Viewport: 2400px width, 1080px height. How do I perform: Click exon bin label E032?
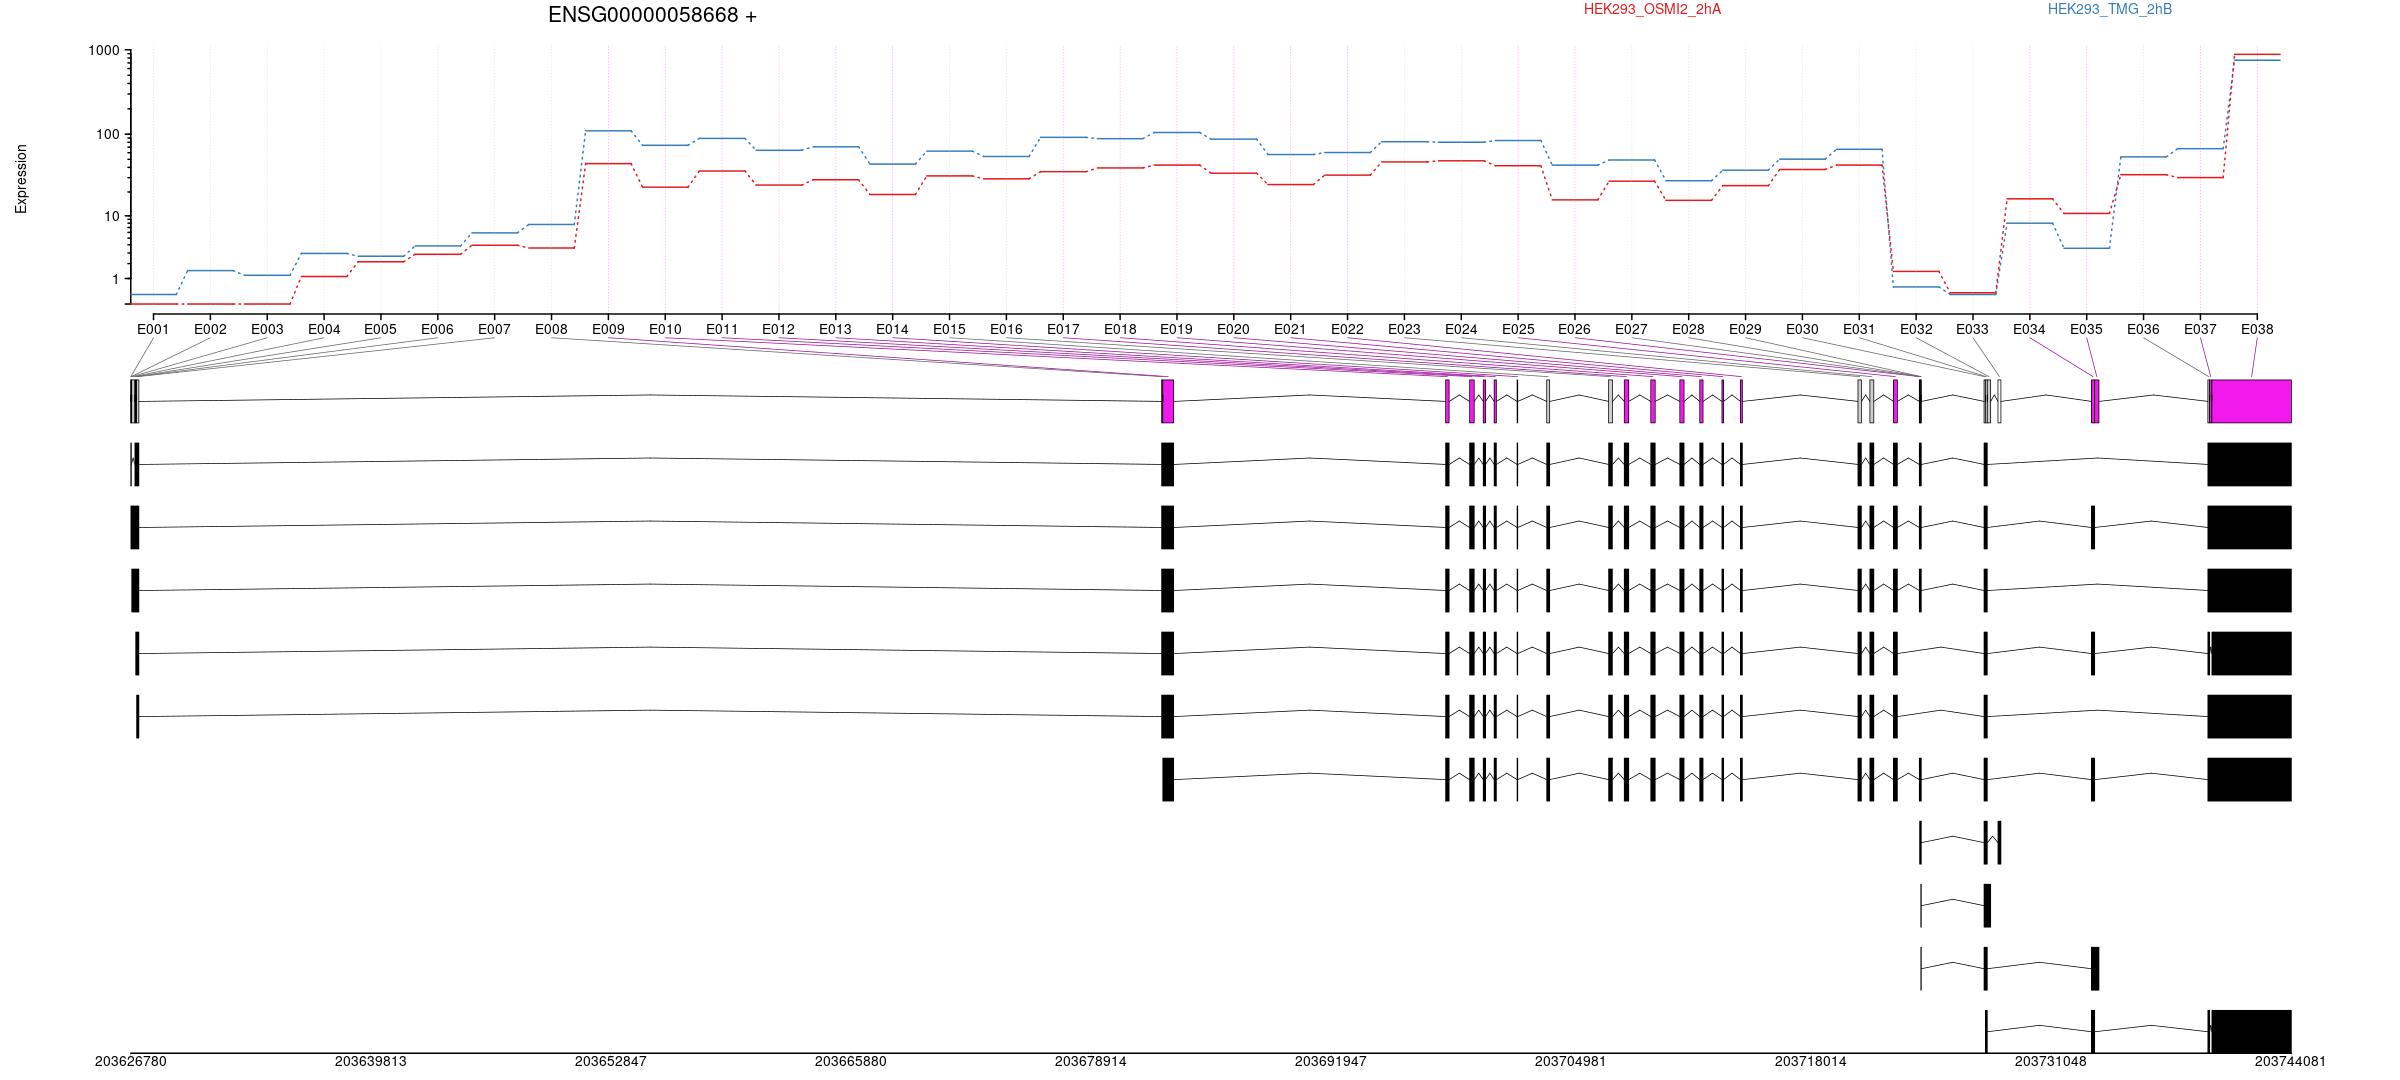click(1916, 329)
